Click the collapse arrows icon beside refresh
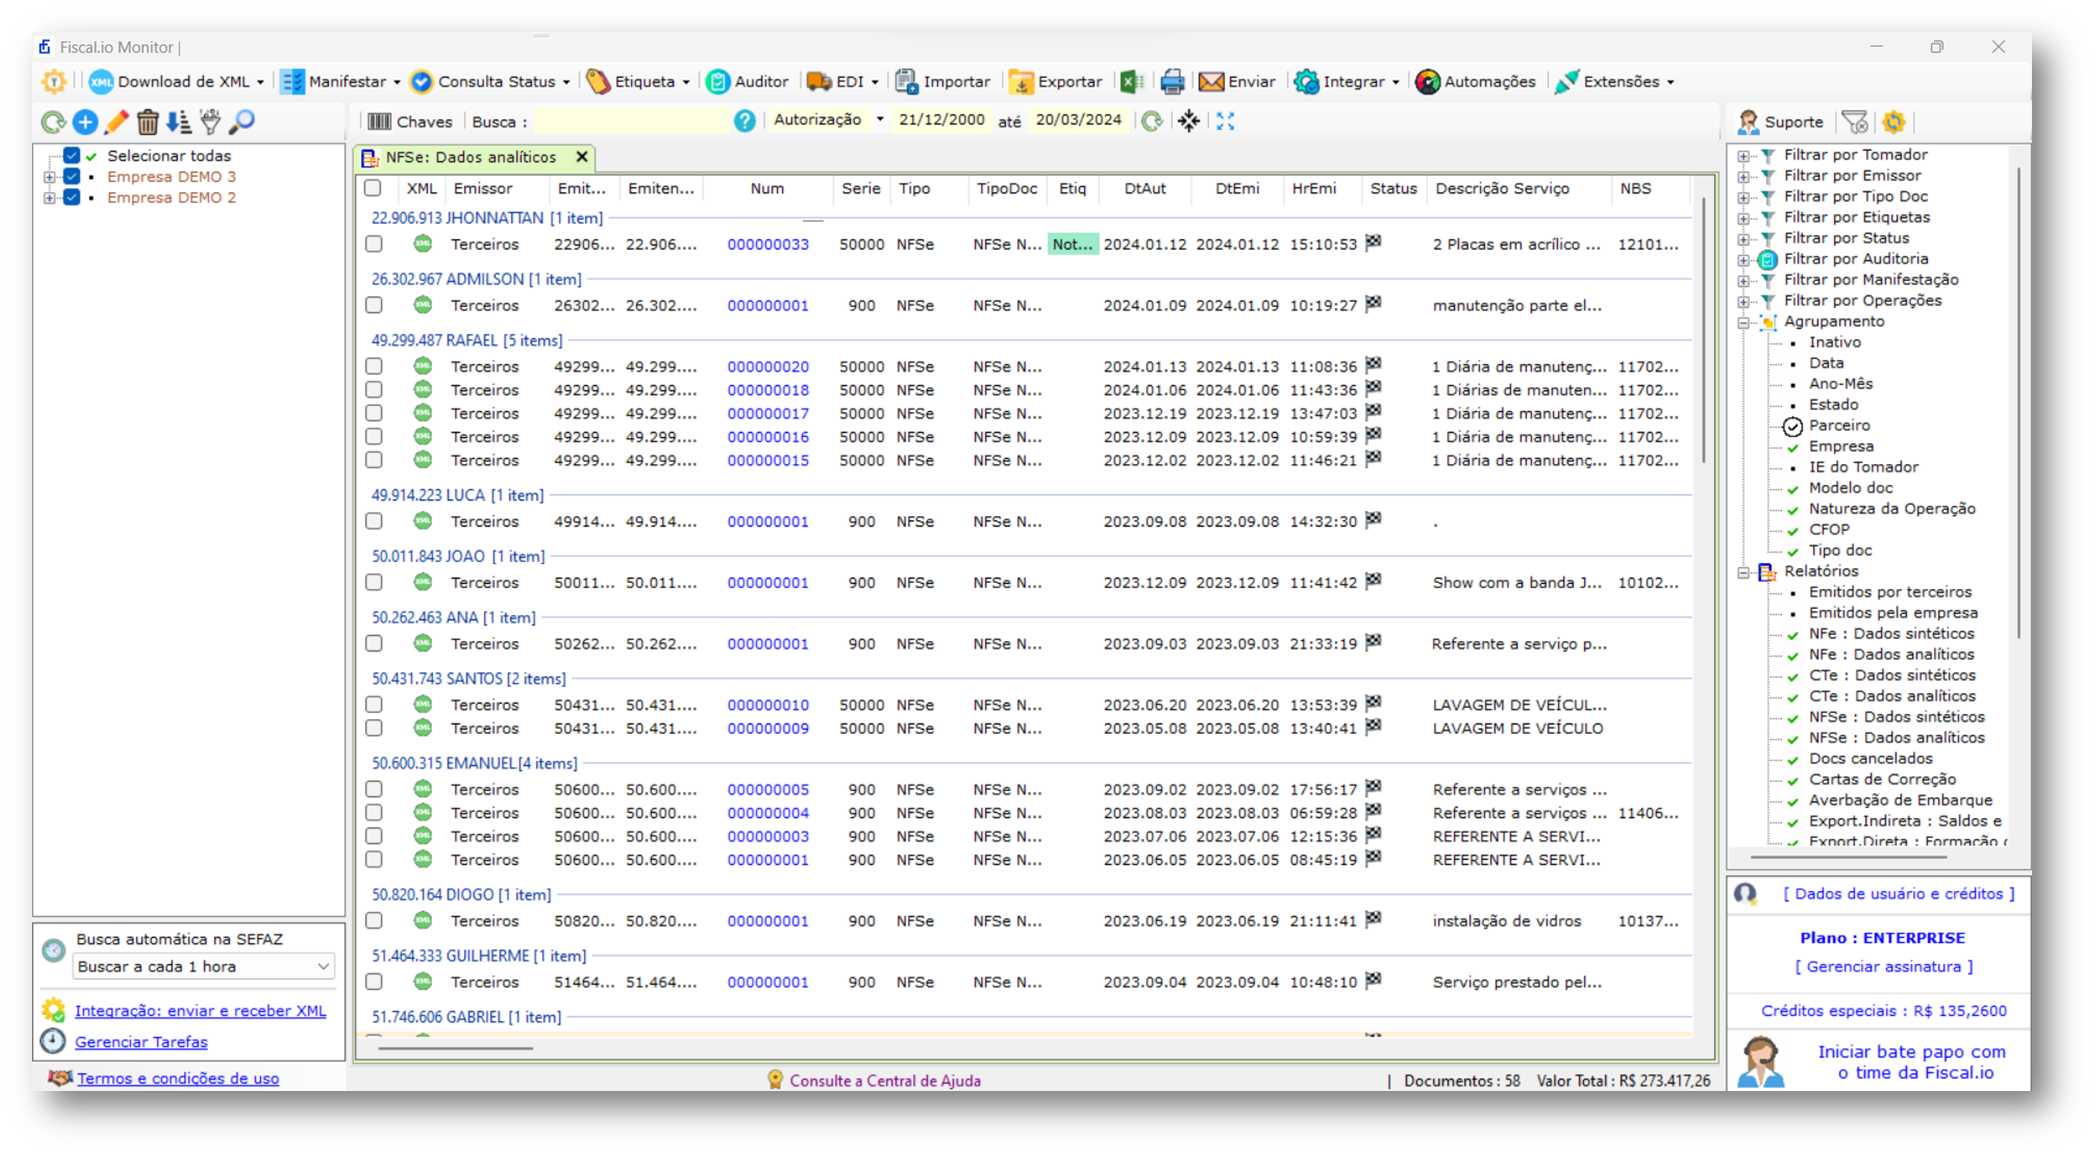This screenshot has width=2097, height=1156. tap(1189, 121)
